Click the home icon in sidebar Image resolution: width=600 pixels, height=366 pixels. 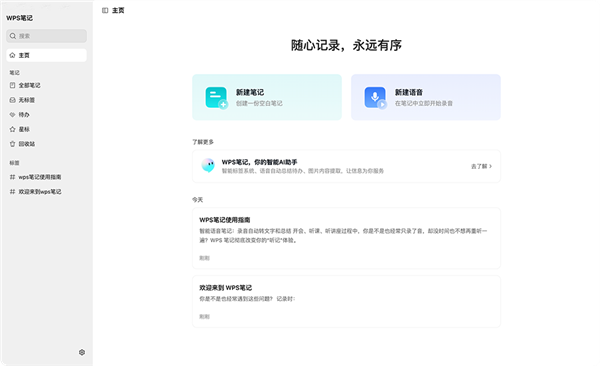[x=12, y=55]
